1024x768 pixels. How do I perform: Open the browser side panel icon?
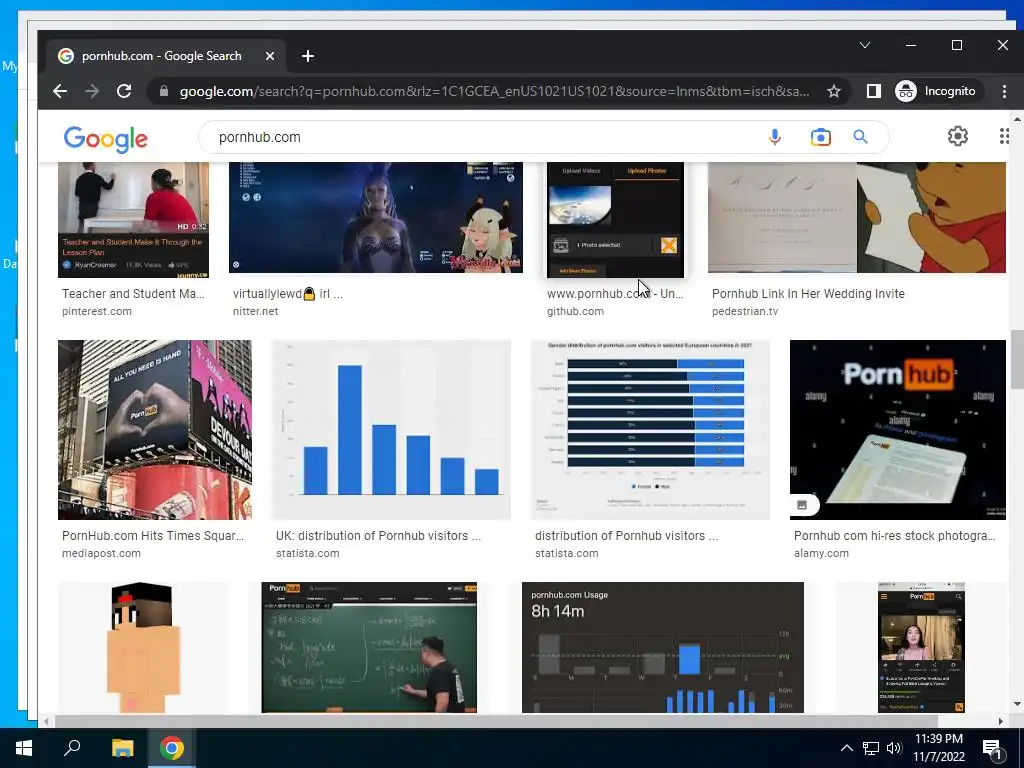(x=873, y=91)
